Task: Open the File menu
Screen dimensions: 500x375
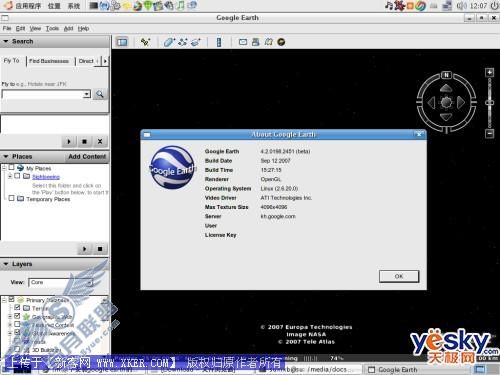Action: click(7, 29)
